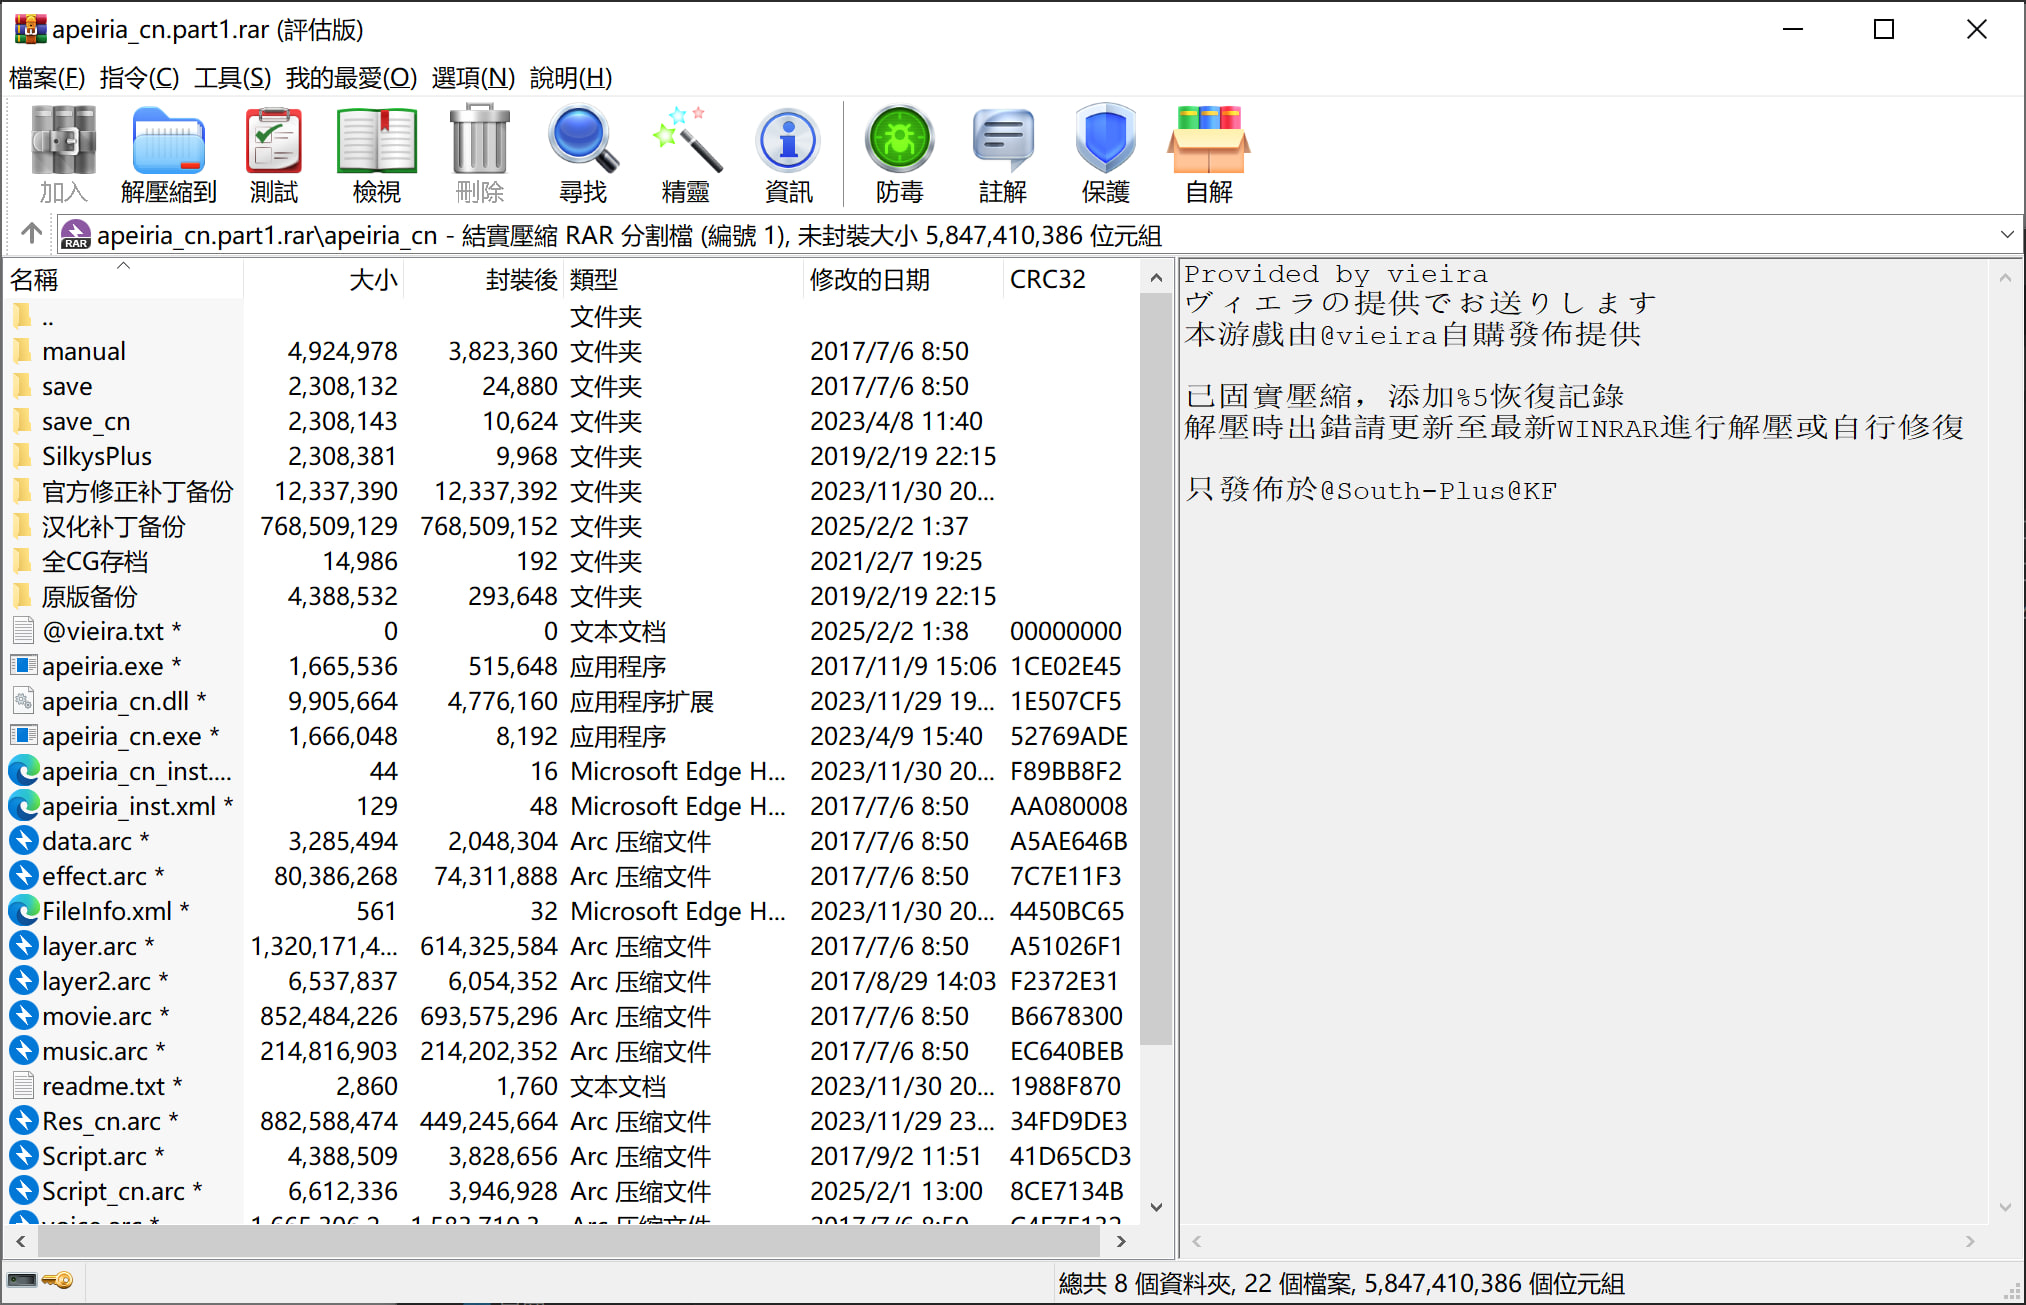Select the apeiria_cn.exe file row
The width and height of the screenshot is (2026, 1305).
click(121, 736)
